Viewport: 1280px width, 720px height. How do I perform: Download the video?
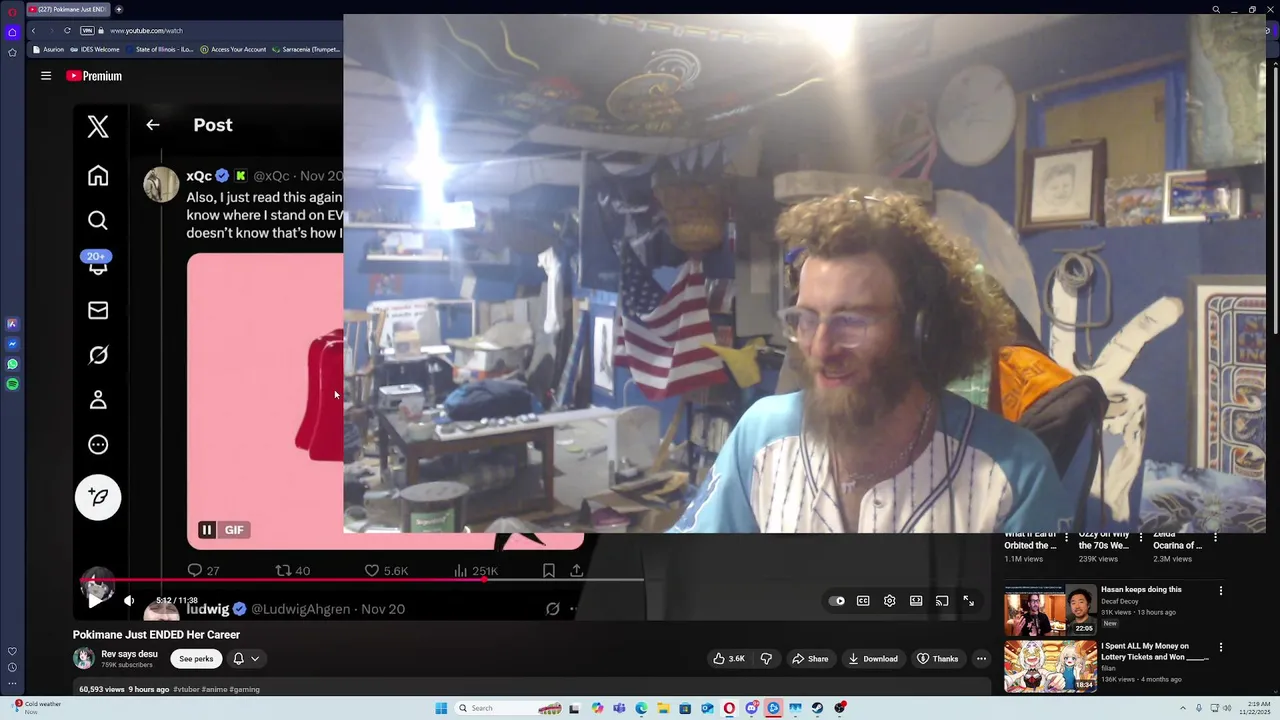click(873, 659)
